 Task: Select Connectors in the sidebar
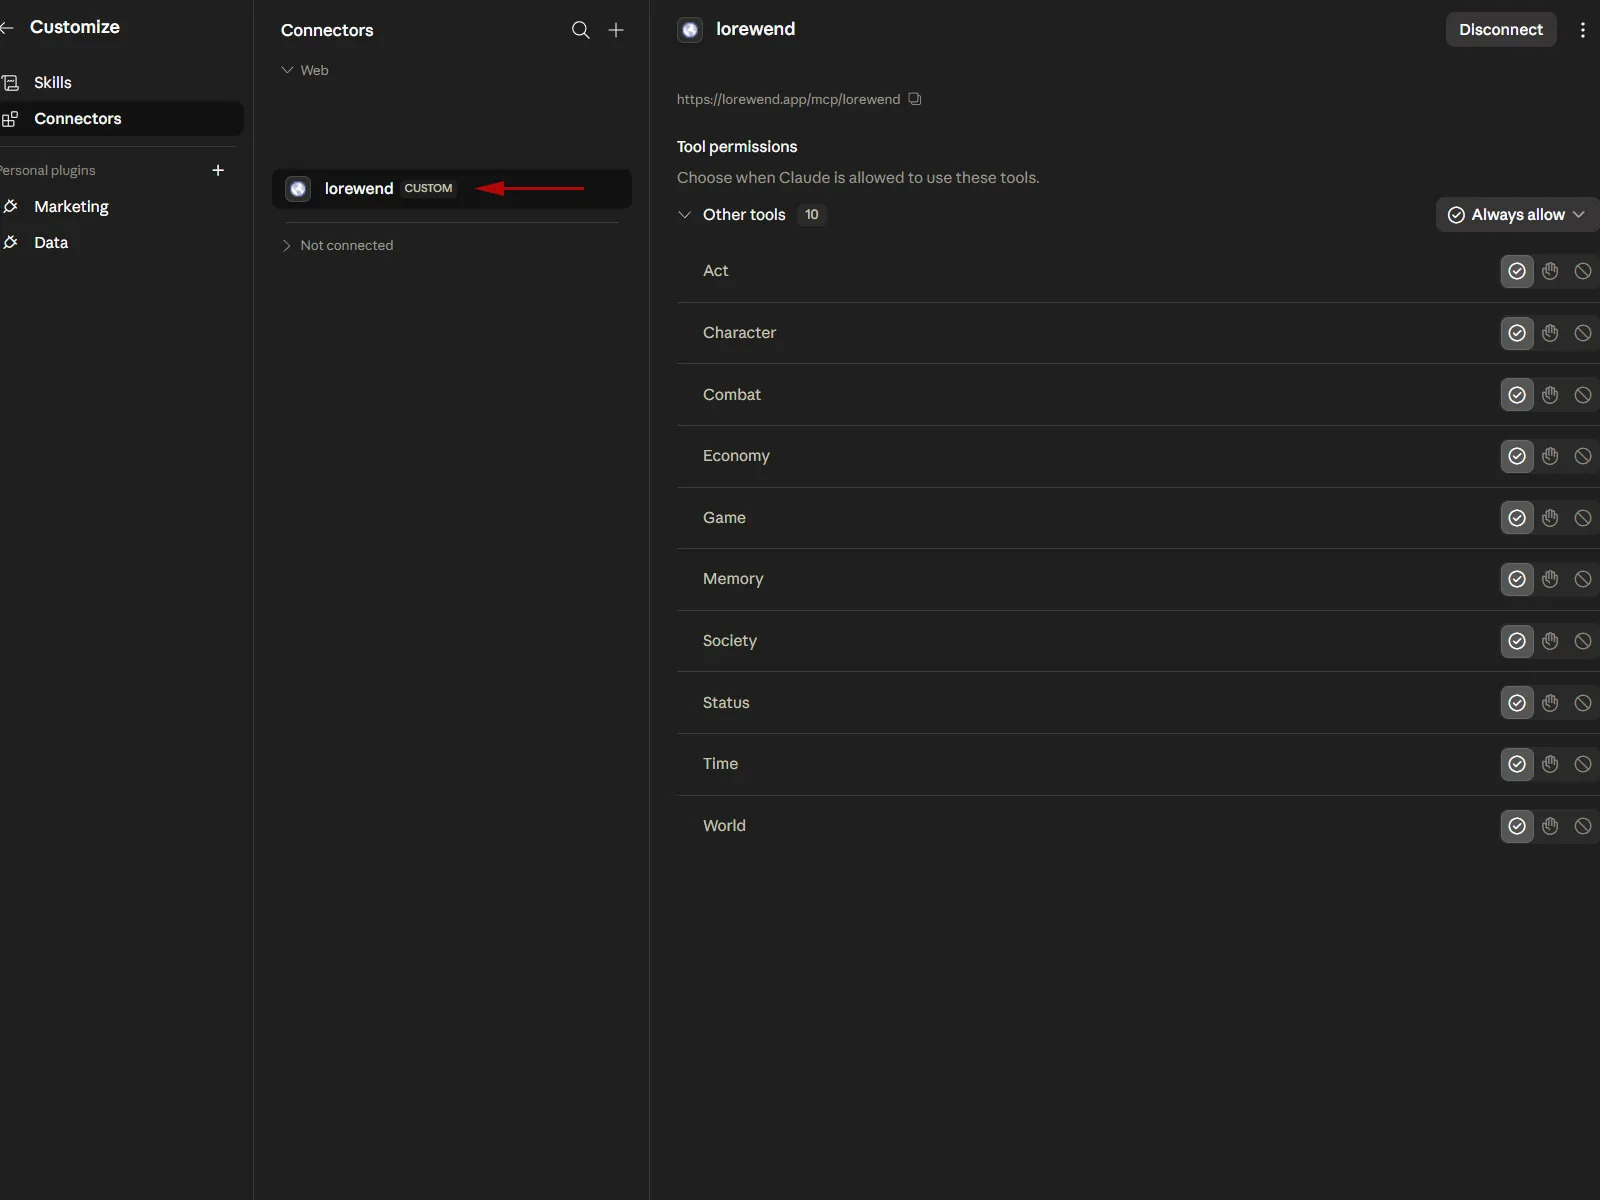coord(120,118)
